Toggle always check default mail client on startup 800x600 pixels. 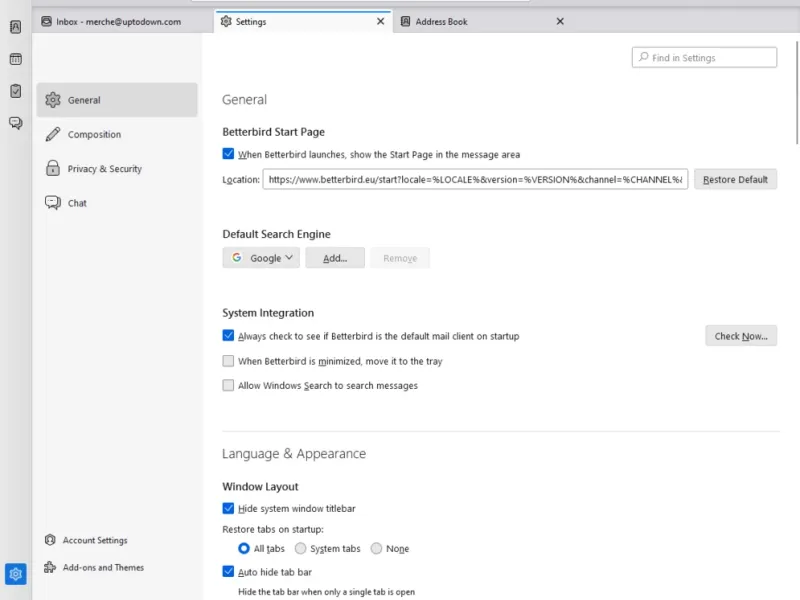point(228,336)
